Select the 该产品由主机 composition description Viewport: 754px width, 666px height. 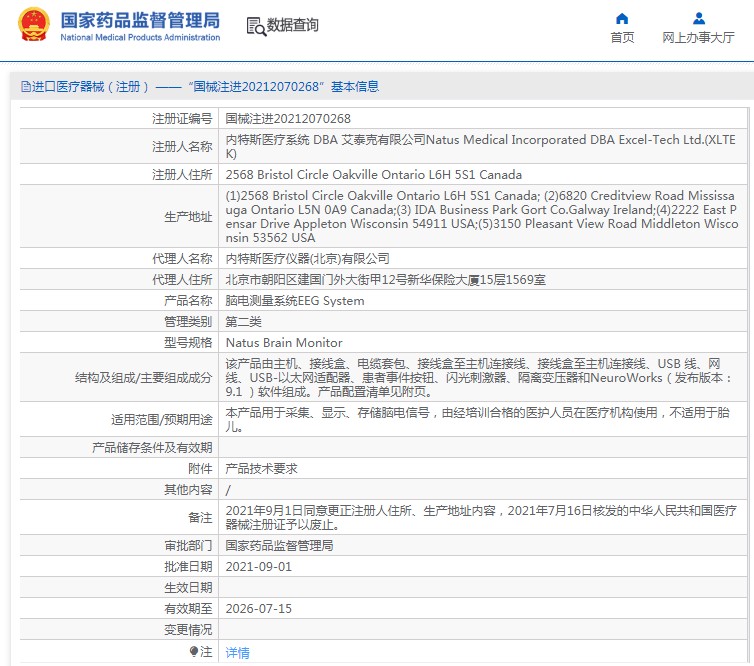pyautogui.click(x=479, y=378)
